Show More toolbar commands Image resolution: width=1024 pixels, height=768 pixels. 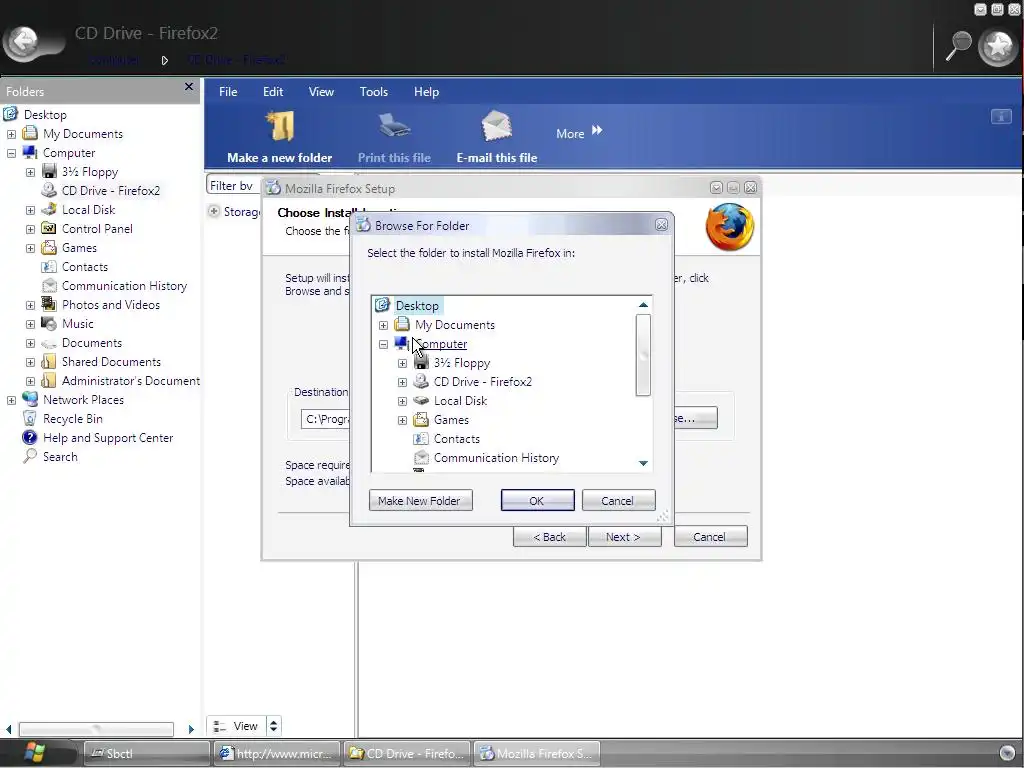pos(579,133)
